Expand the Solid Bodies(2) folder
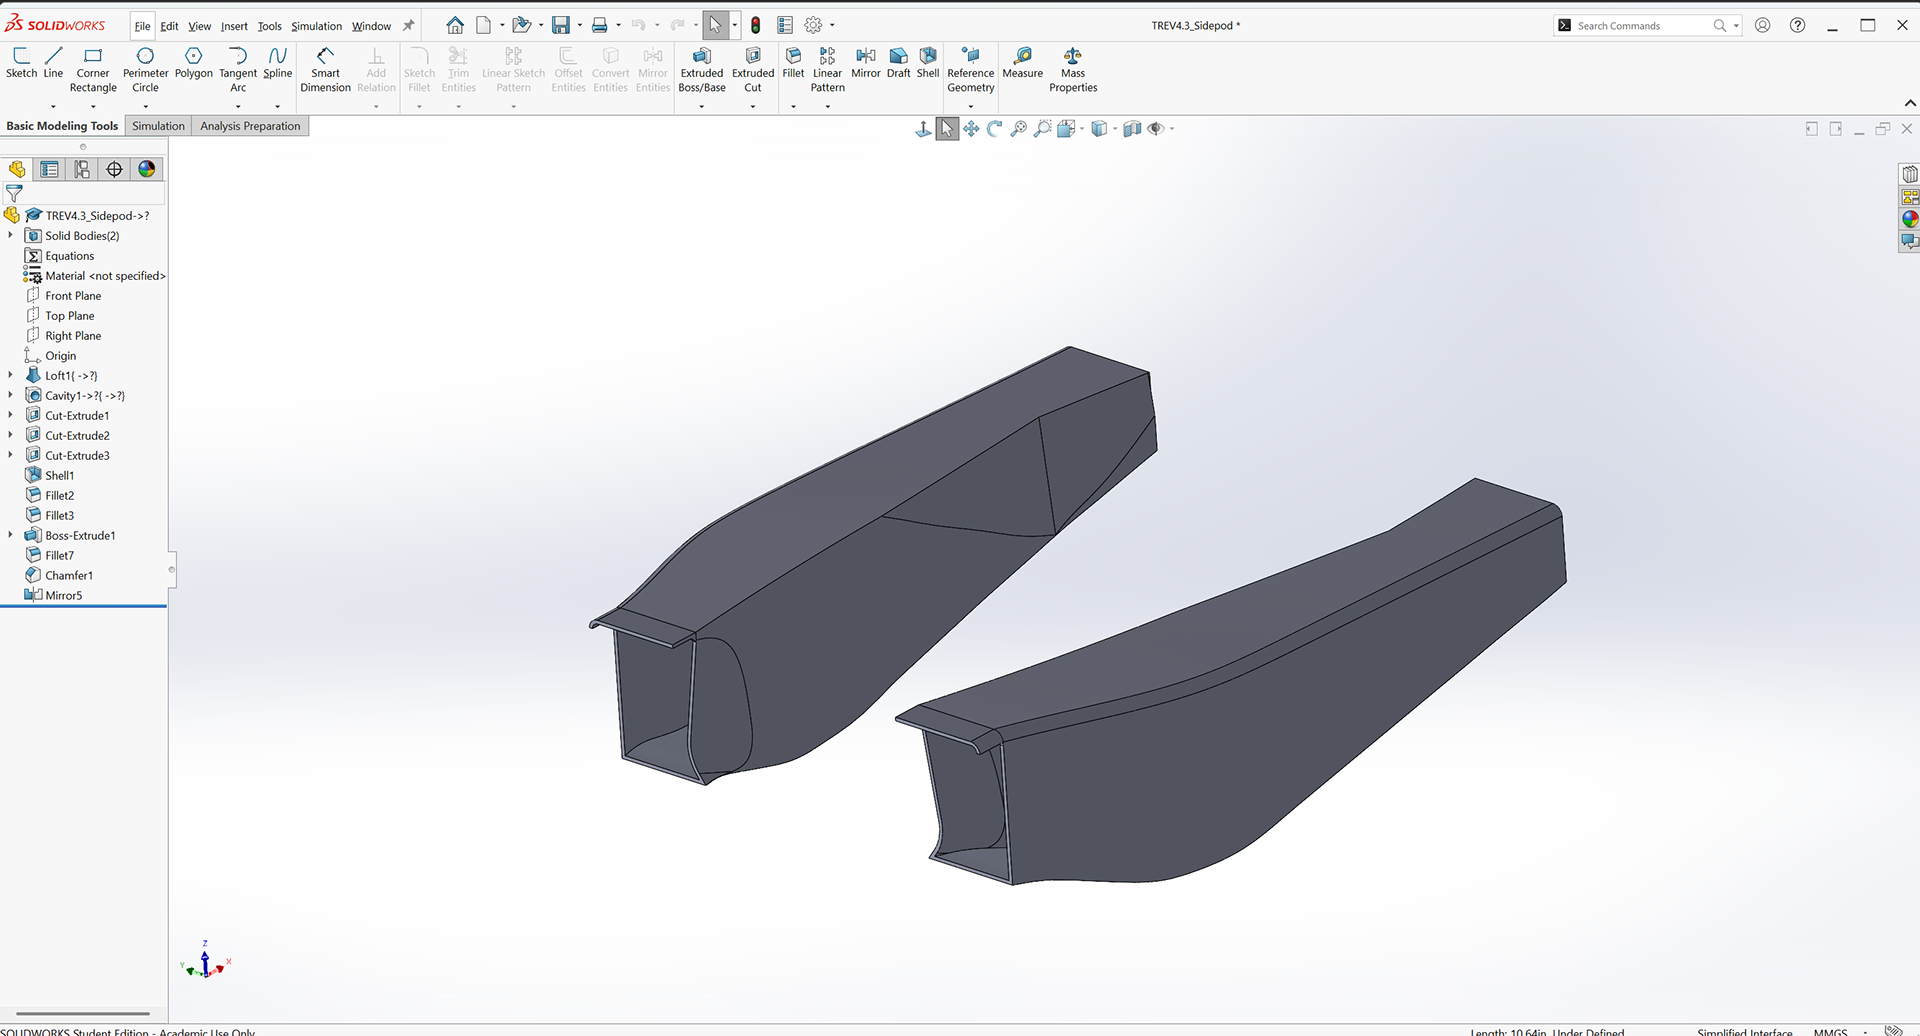Image resolution: width=1920 pixels, height=1036 pixels. point(11,235)
